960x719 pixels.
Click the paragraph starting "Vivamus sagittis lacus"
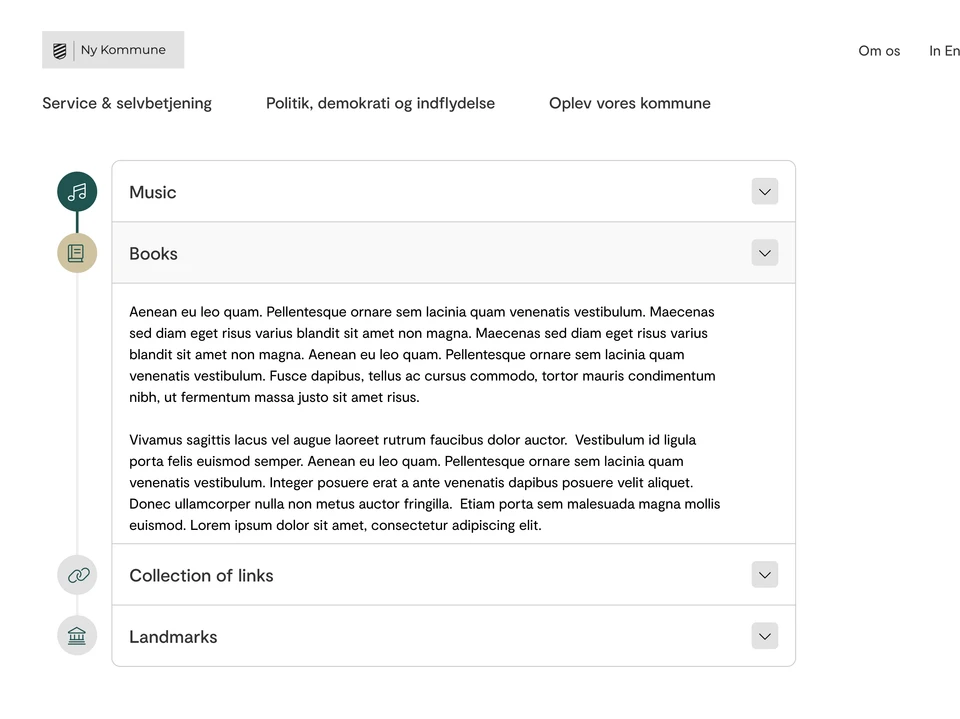point(423,482)
